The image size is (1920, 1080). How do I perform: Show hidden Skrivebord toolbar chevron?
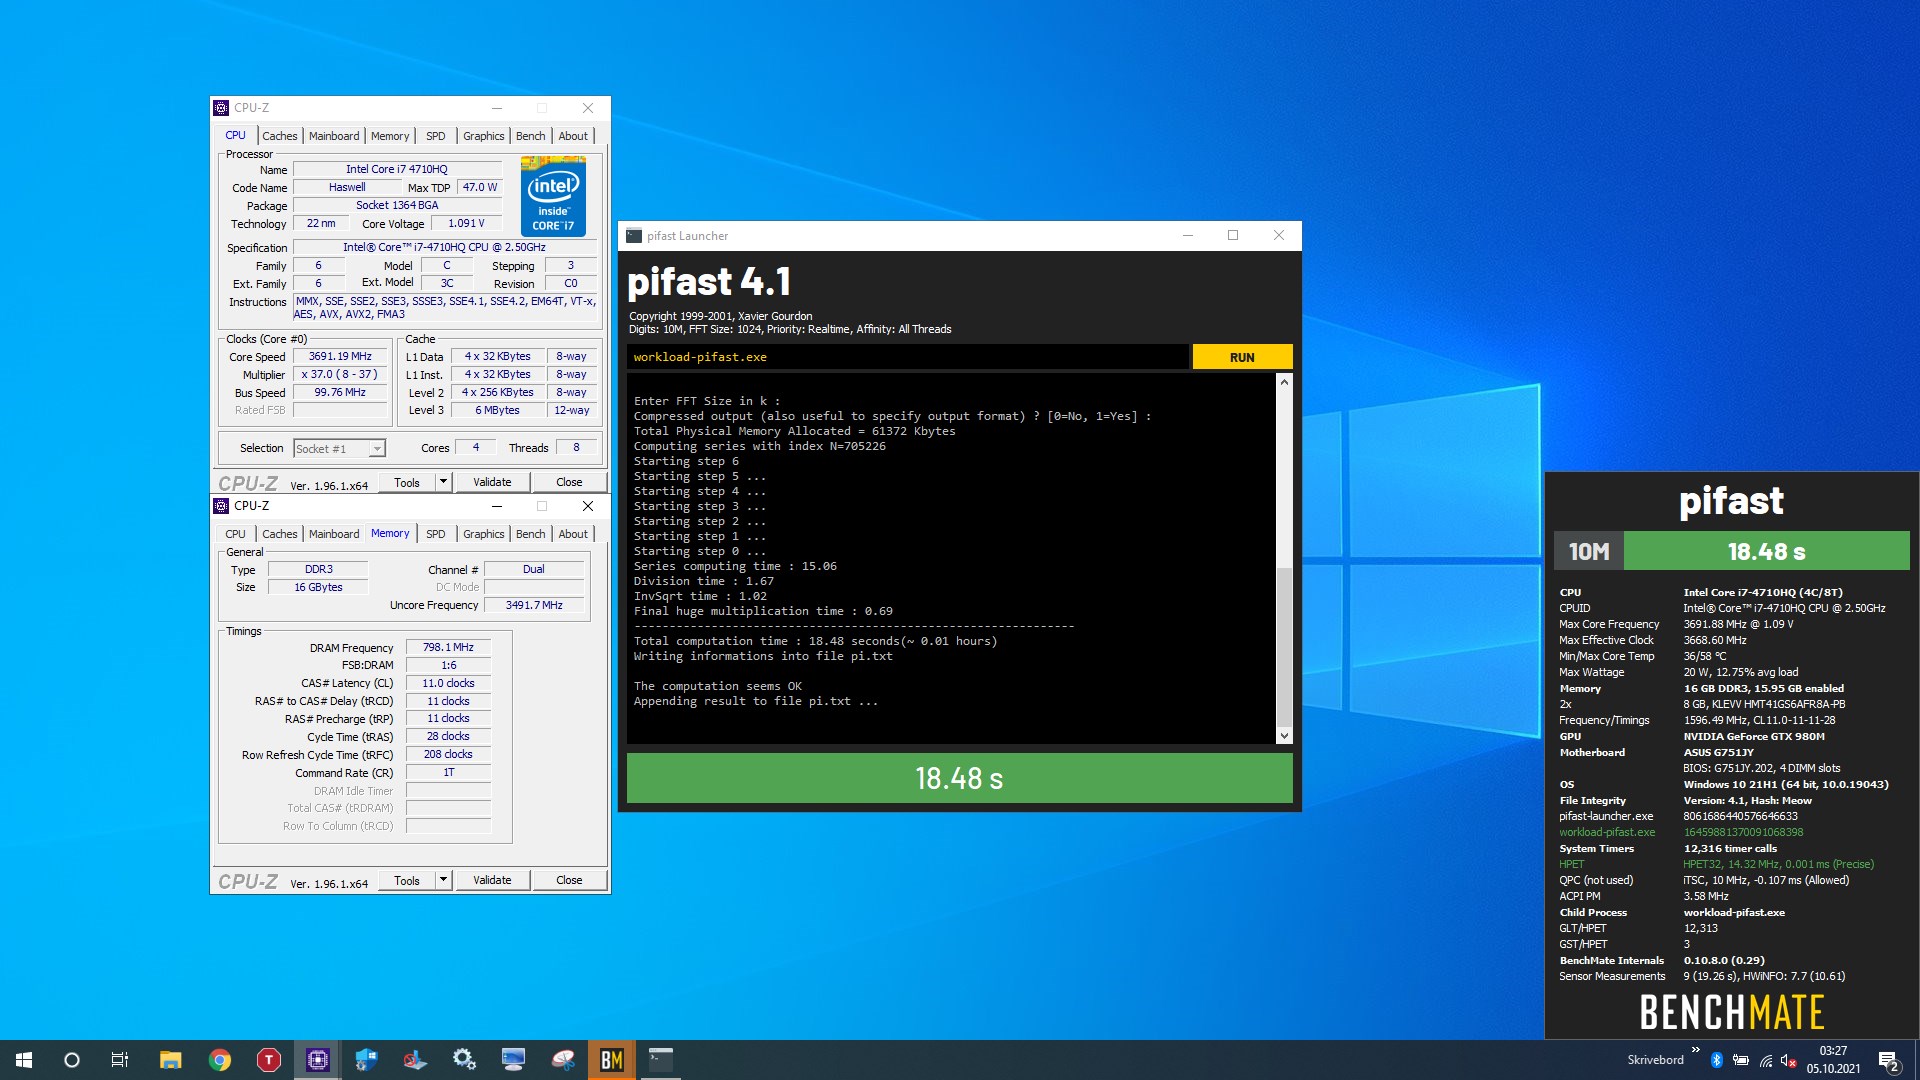(x=1695, y=1050)
